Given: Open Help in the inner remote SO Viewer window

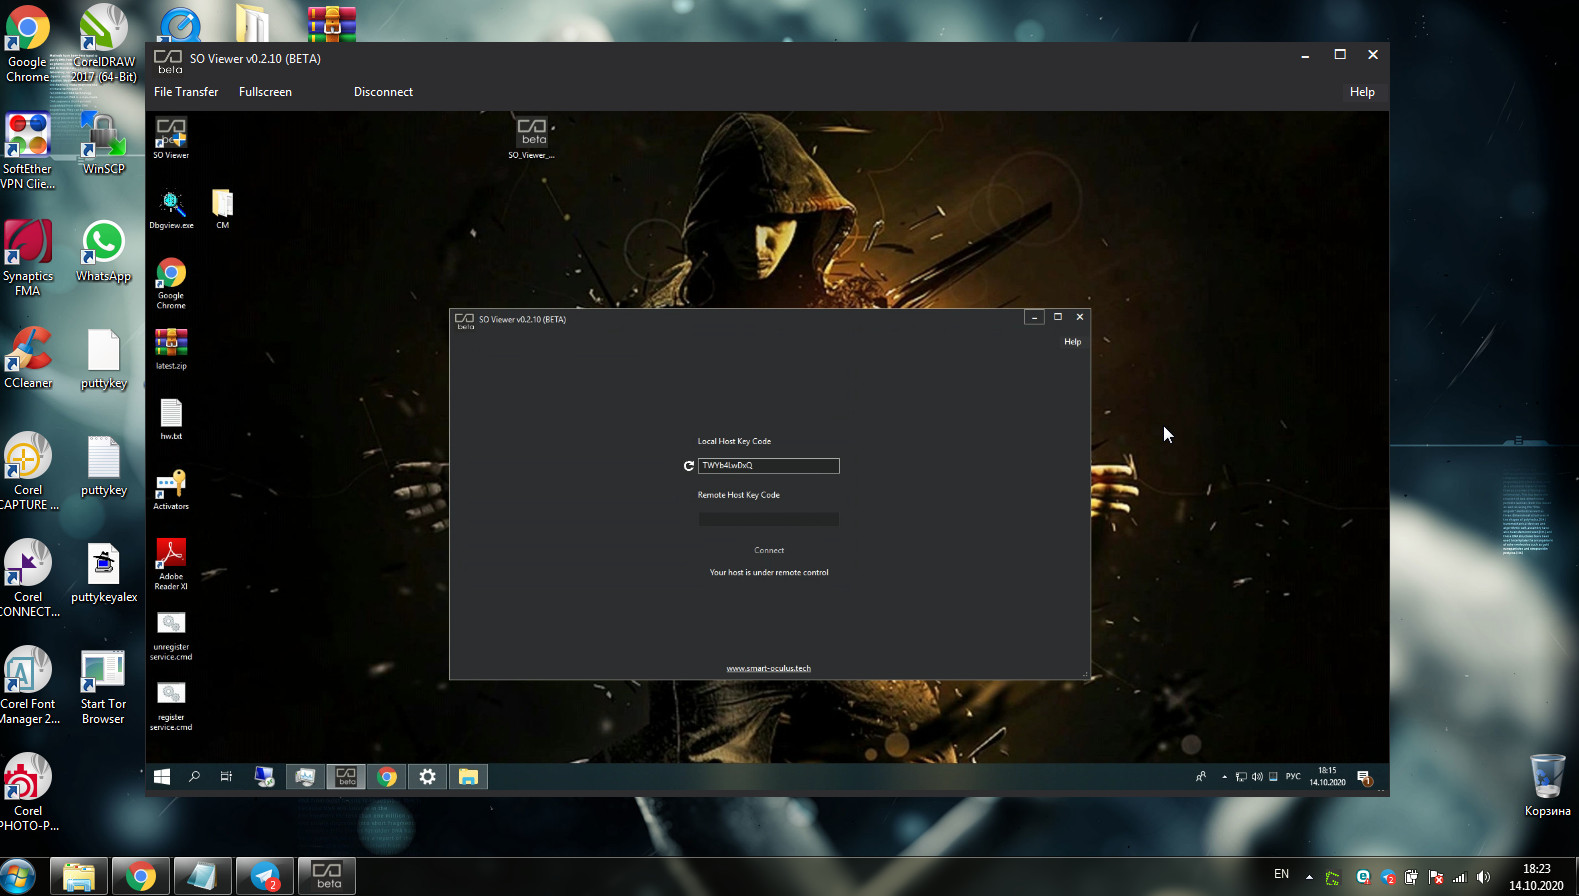Looking at the screenshot, I should pos(1072,342).
